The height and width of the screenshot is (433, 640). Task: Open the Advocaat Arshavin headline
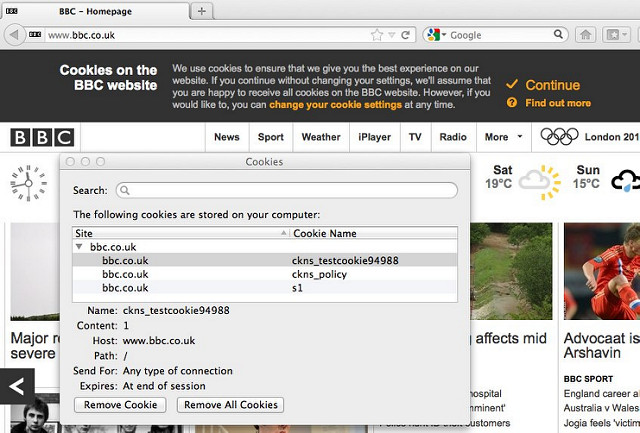coord(602,346)
